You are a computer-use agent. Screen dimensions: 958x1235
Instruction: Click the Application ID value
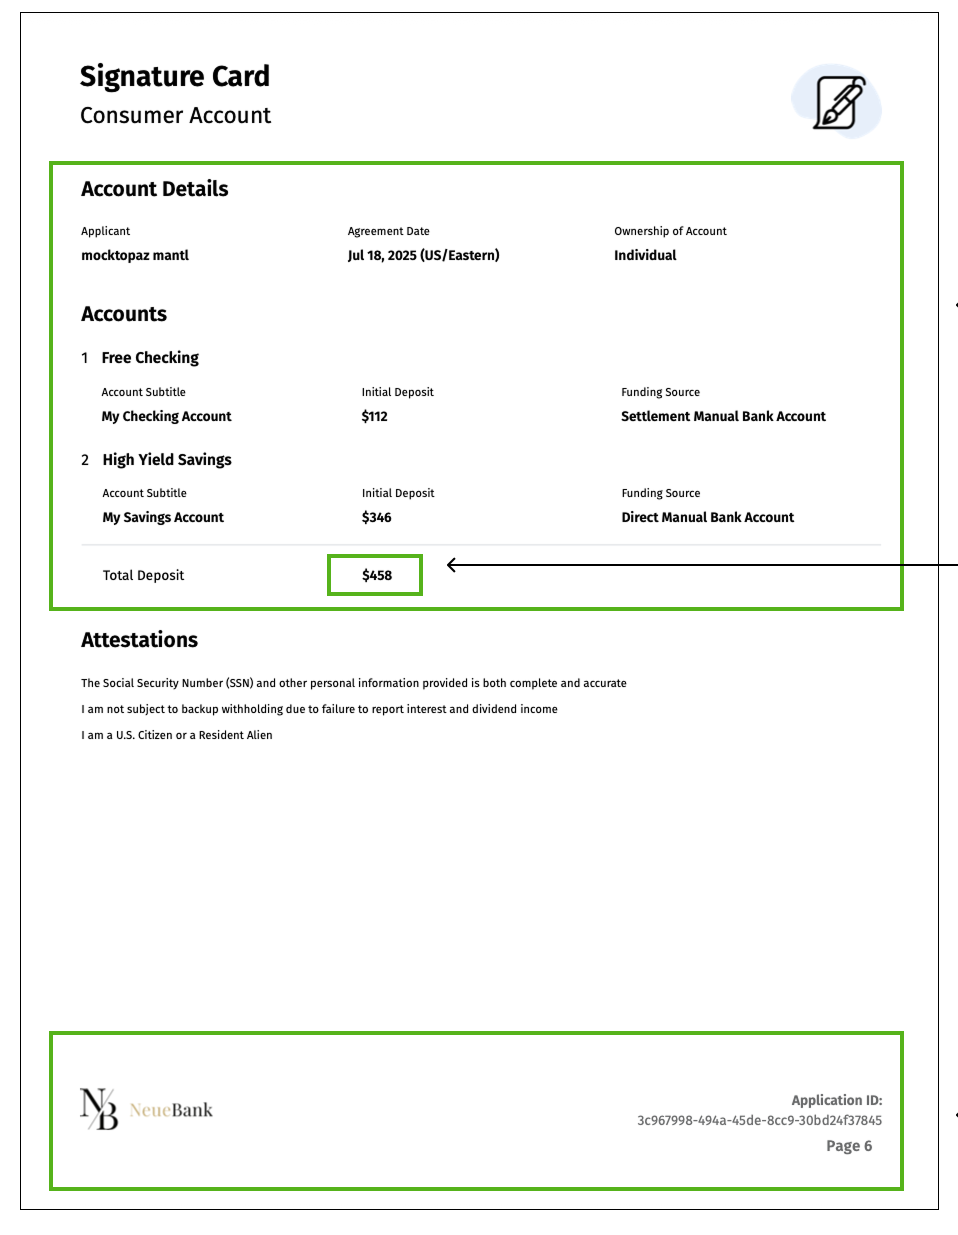tap(759, 1120)
